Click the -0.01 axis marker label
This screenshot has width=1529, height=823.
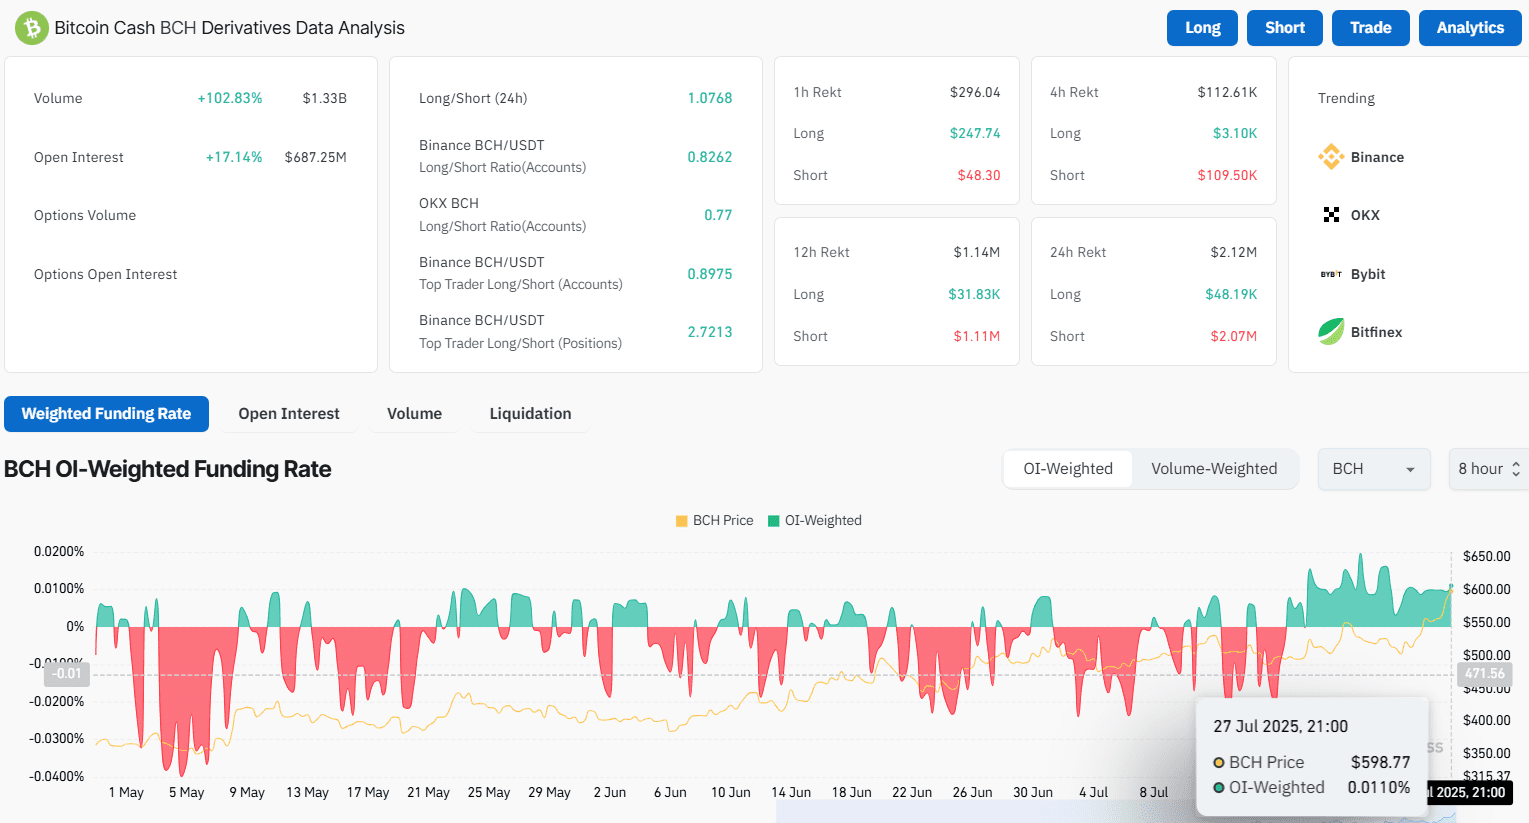(68, 674)
